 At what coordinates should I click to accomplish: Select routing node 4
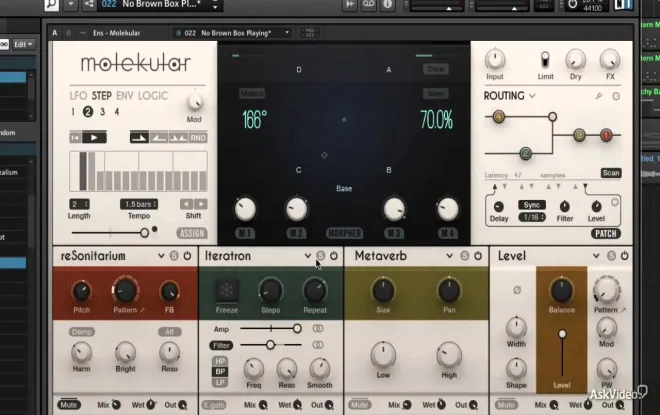499,117
